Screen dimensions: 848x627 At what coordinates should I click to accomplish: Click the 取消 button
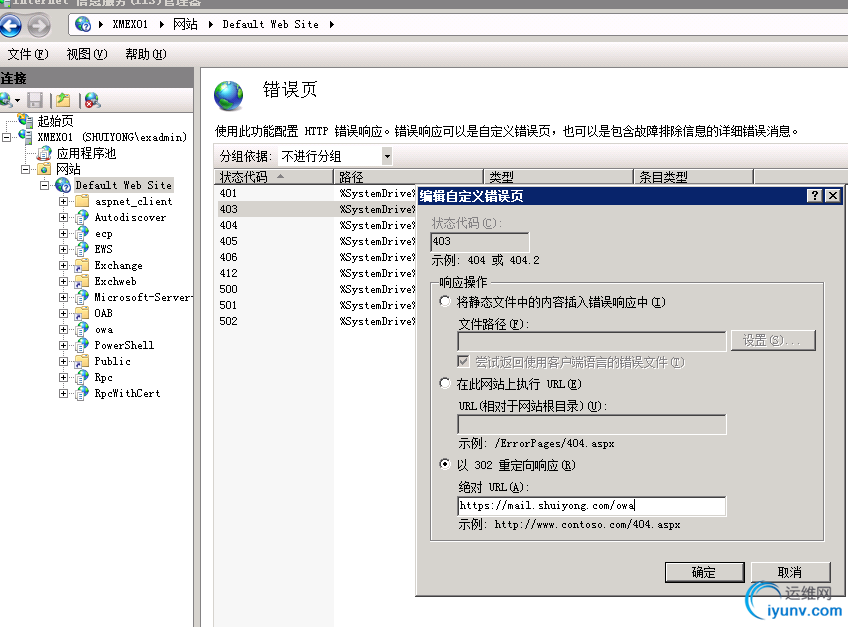coord(791,572)
